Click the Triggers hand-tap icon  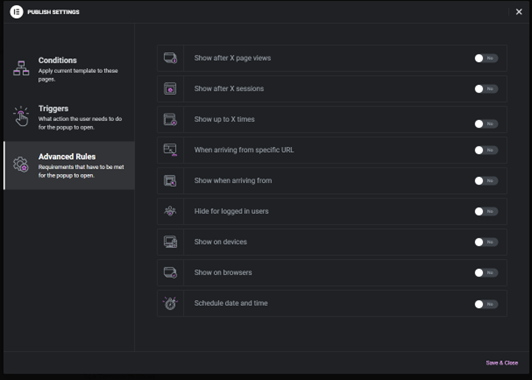tap(21, 116)
